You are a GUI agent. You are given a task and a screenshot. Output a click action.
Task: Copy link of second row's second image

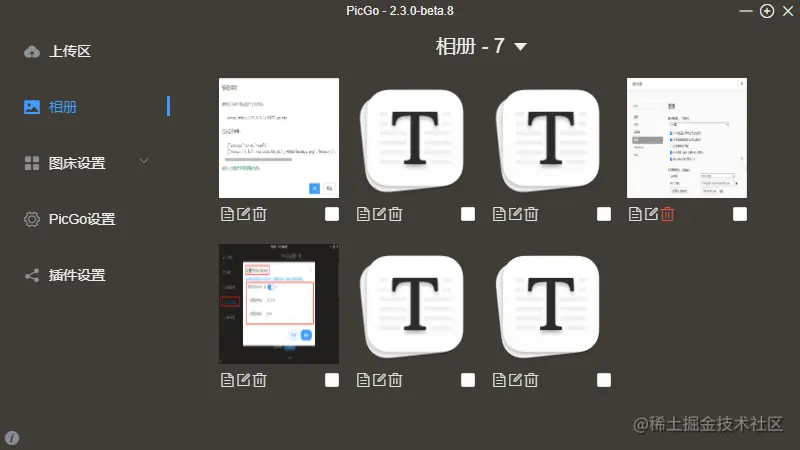coord(363,380)
